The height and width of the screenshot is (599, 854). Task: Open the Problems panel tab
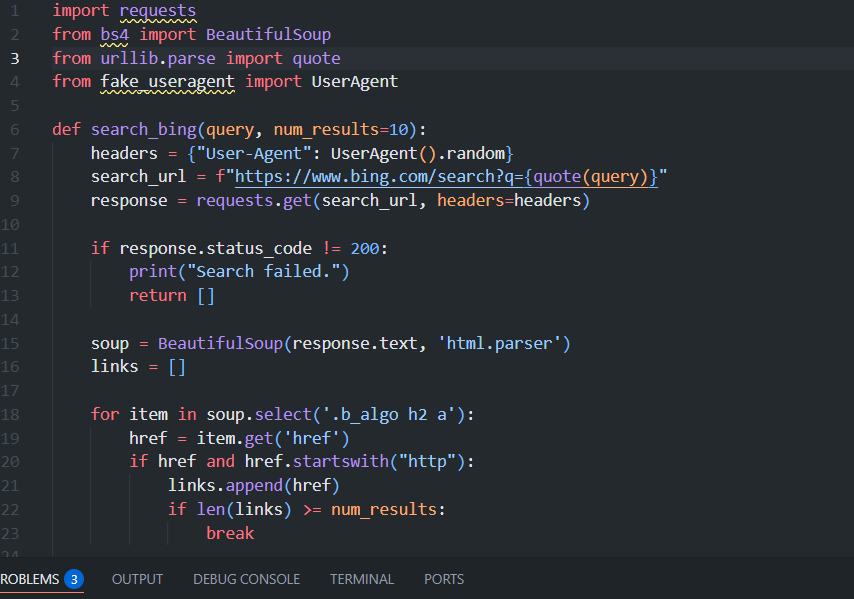28,579
